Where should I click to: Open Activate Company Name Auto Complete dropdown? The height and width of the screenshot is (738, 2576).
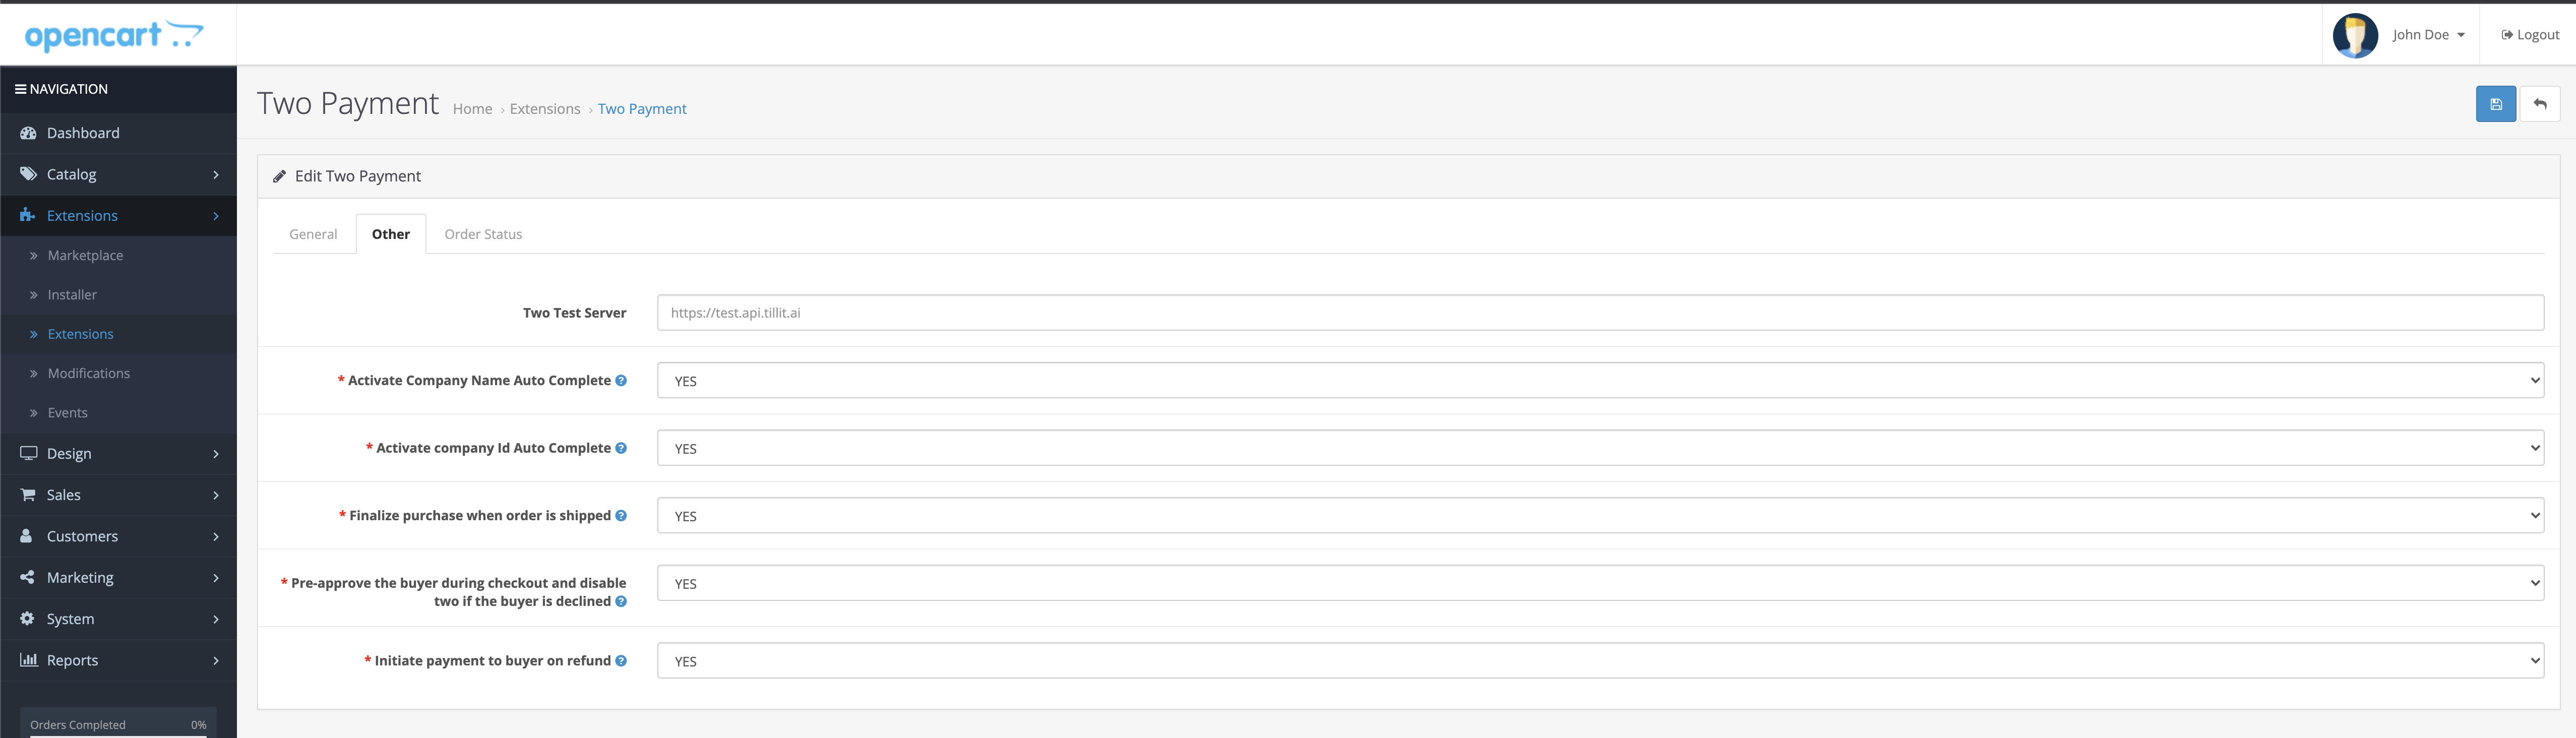point(1600,380)
